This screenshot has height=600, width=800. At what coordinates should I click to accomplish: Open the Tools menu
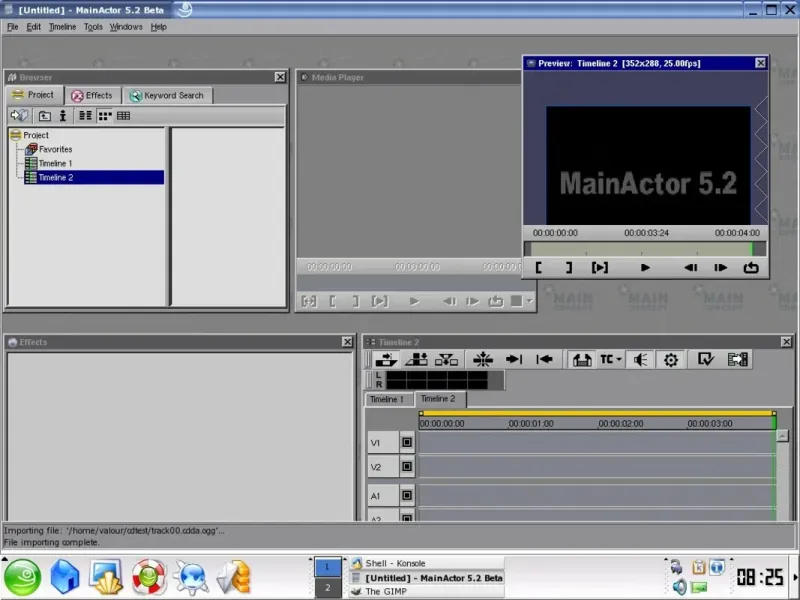click(93, 27)
